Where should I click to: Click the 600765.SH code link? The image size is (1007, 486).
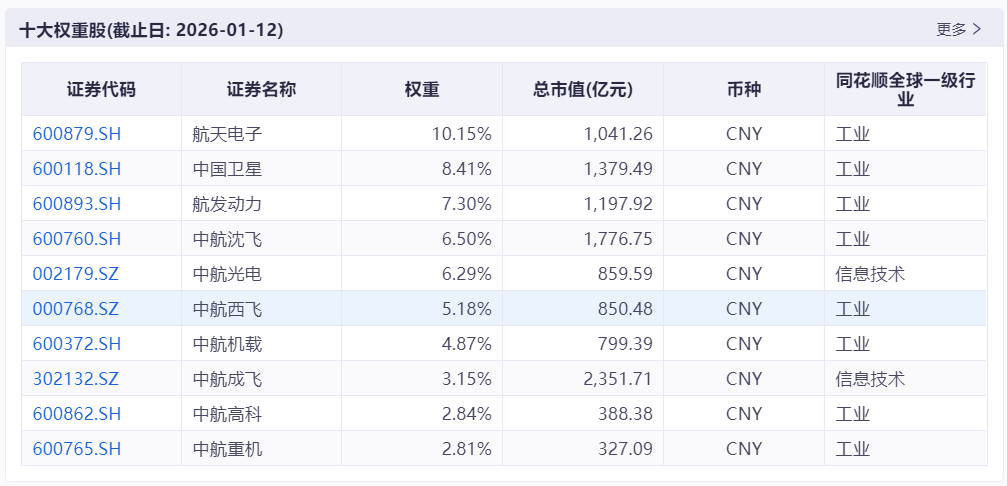point(77,449)
